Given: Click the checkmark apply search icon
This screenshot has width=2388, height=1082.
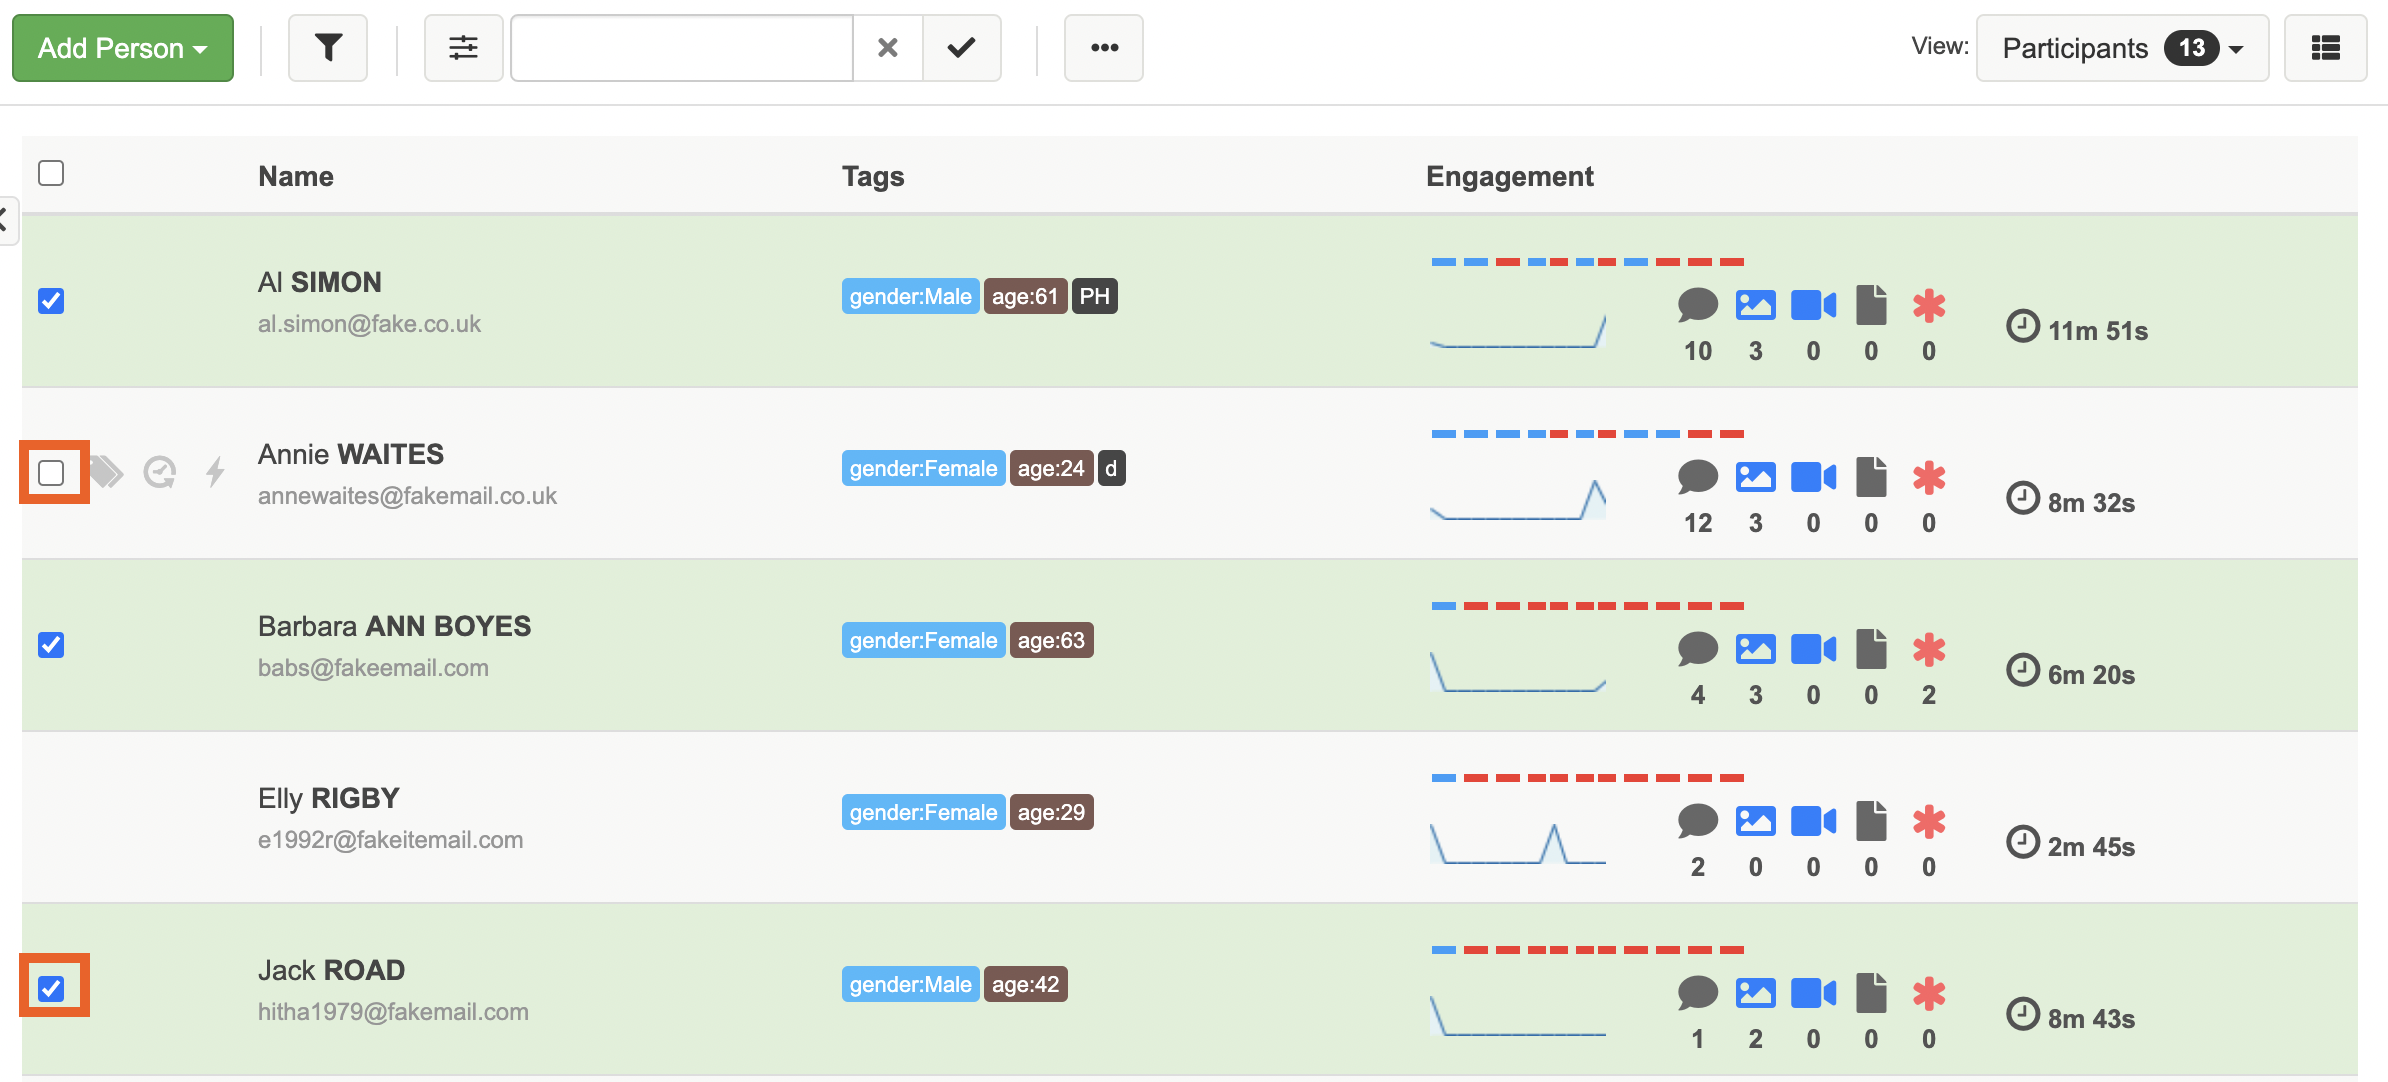Looking at the screenshot, I should coord(961,47).
